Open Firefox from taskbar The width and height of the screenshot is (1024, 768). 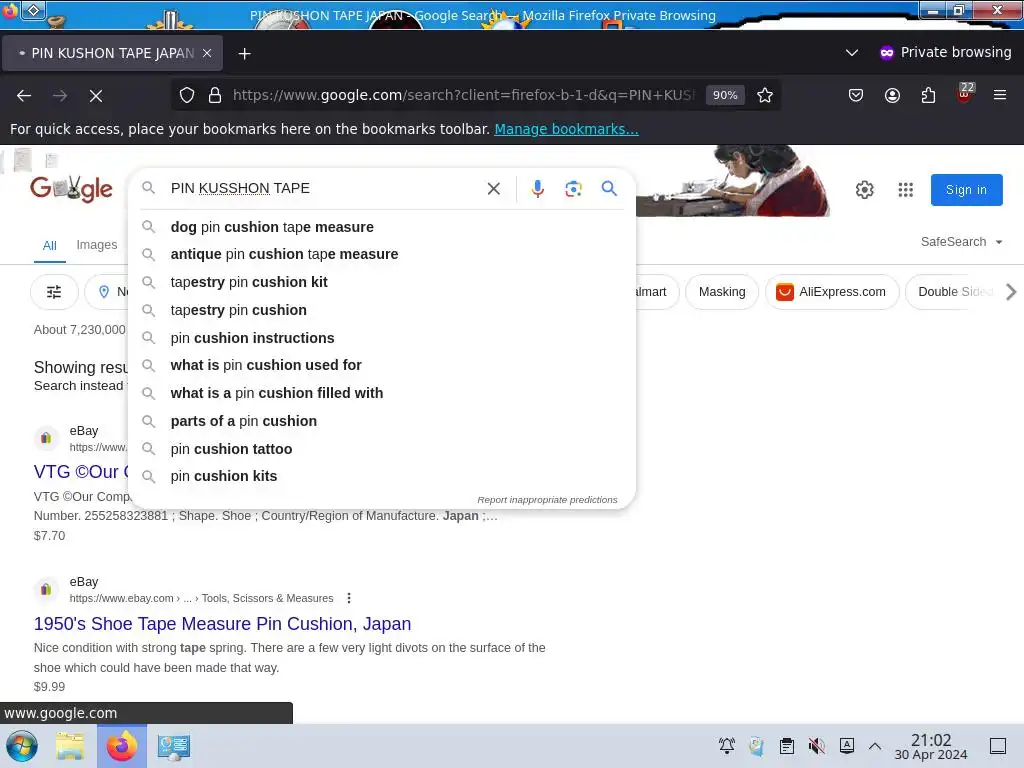(x=122, y=746)
